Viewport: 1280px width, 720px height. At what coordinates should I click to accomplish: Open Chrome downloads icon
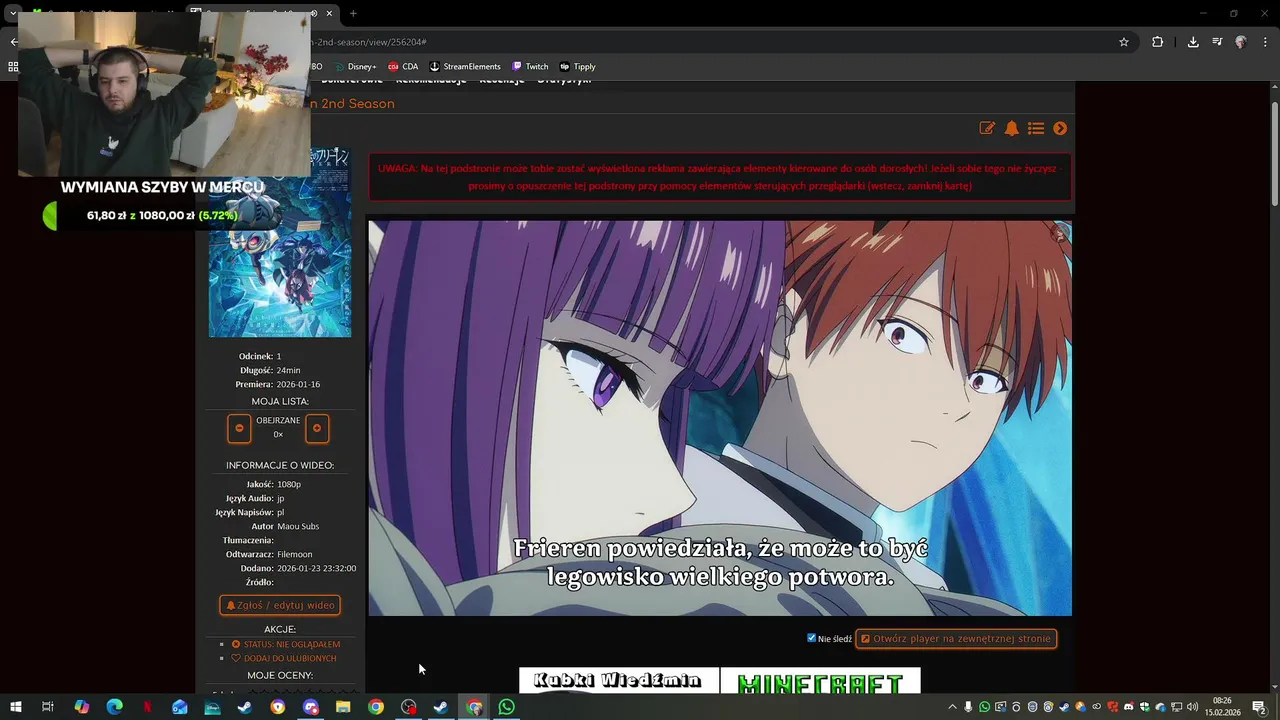click(1193, 42)
